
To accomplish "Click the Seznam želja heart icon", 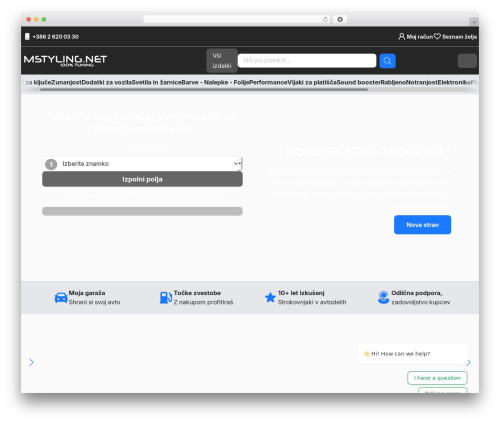I will pos(437,36).
